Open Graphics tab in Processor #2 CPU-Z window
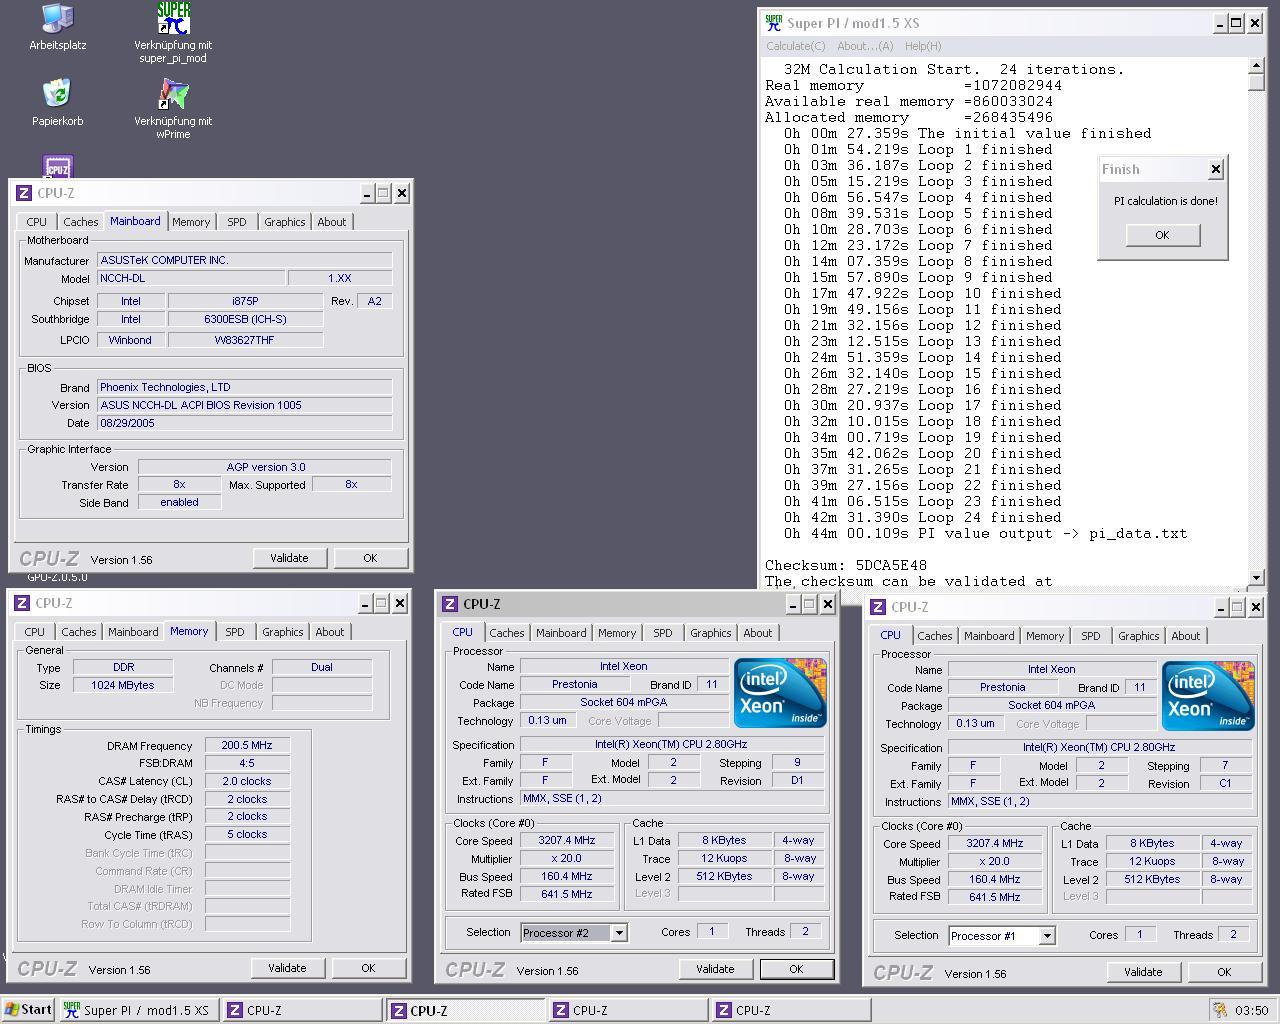The image size is (1280, 1024). tap(711, 633)
